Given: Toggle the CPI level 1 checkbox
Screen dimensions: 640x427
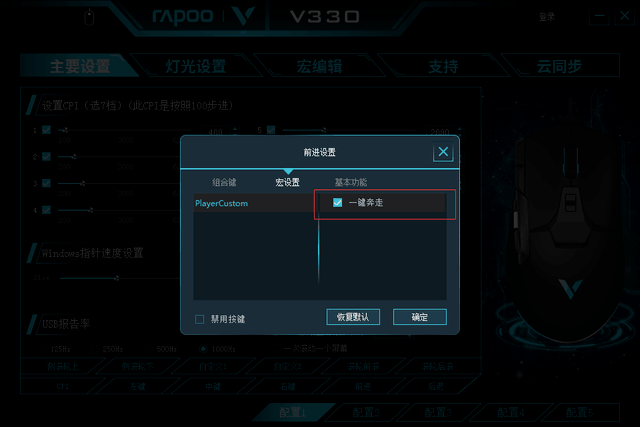Looking at the screenshot, I should point(47,130).
